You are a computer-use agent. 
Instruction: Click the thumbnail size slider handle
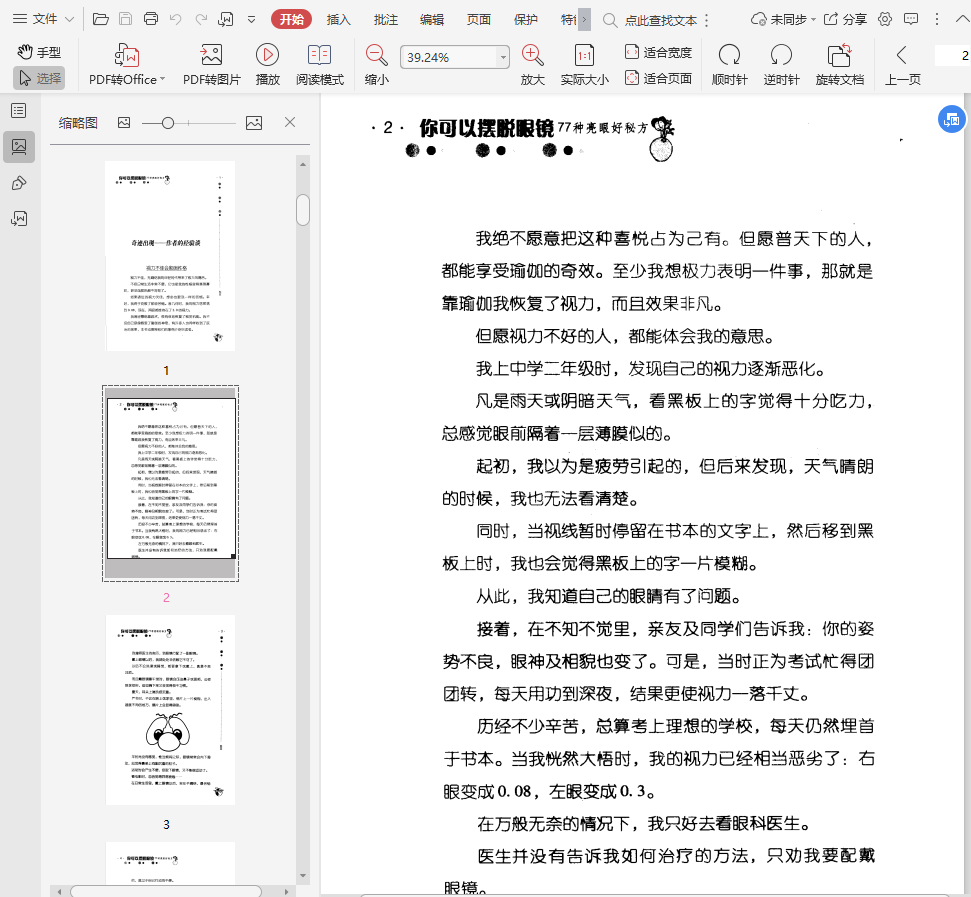168,123
